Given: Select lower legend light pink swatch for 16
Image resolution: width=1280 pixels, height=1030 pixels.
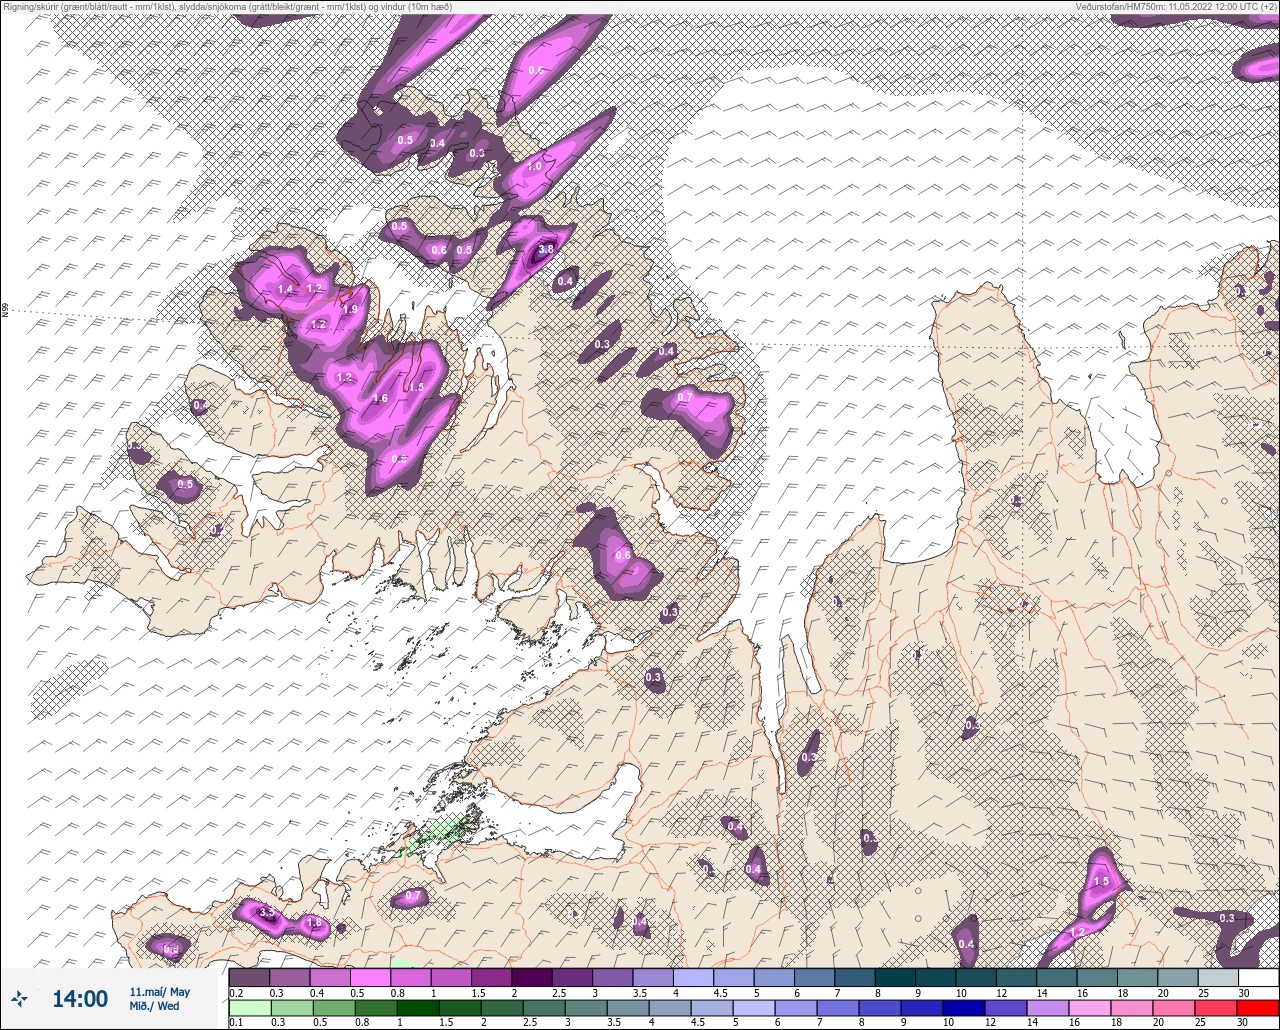Looking at the screenshot, I should [1092, 1007].
